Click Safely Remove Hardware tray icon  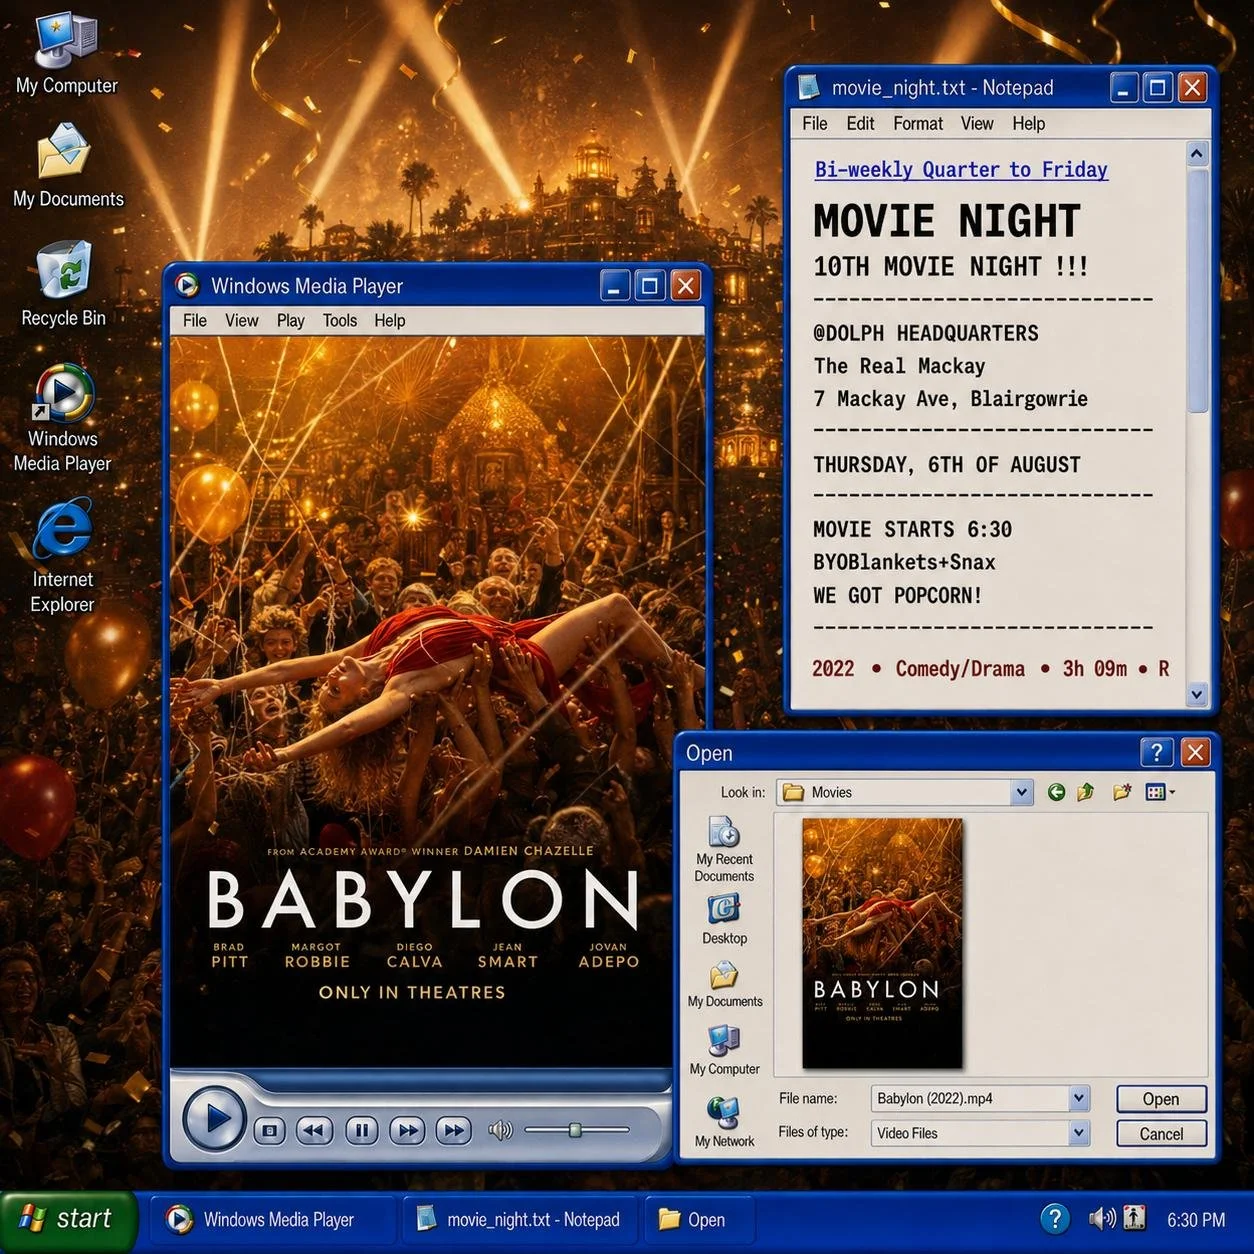pos(1134,1218)
